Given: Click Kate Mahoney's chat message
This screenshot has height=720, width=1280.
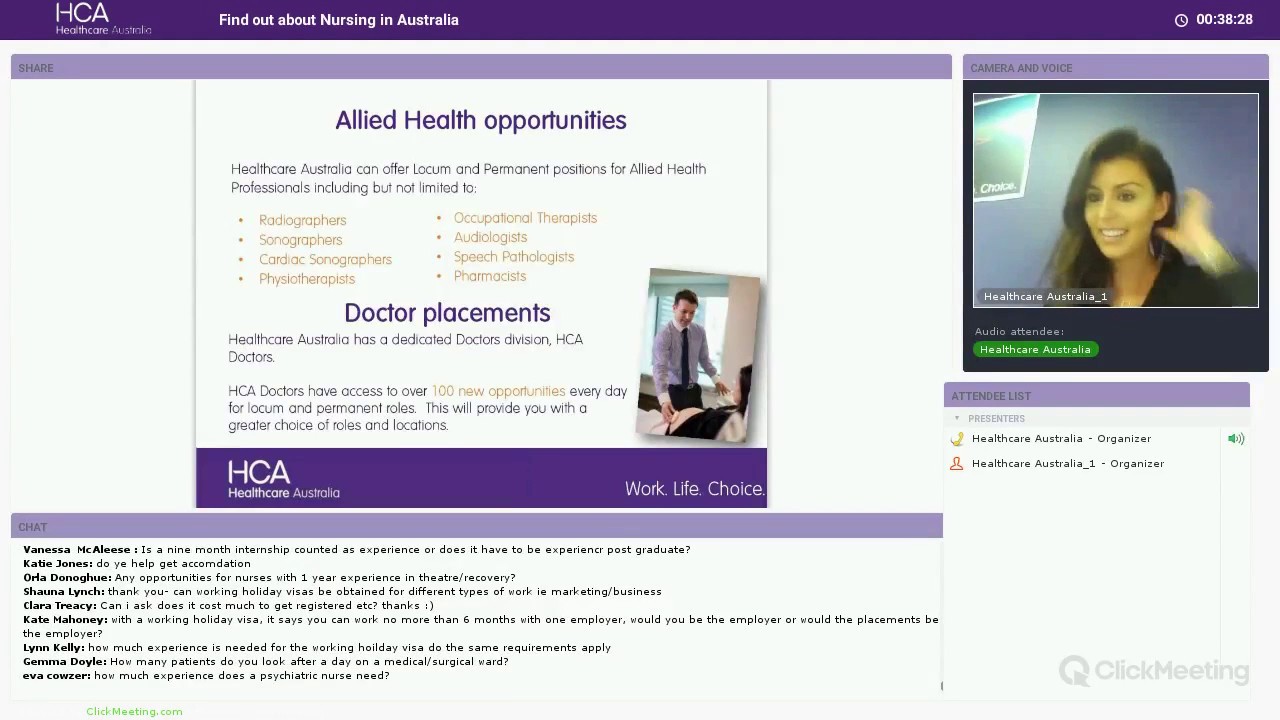Looking at the screenshot, I should point(481,627).
